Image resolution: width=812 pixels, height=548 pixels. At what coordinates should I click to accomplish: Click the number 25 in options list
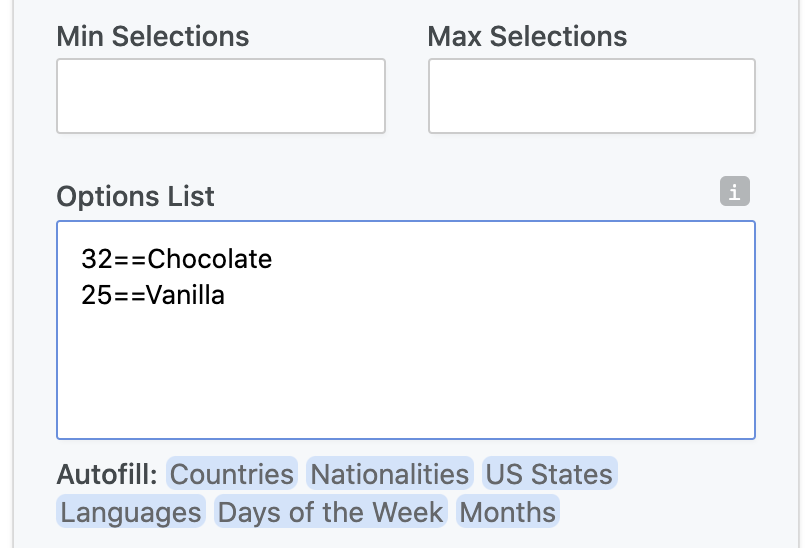click(97, 295)
